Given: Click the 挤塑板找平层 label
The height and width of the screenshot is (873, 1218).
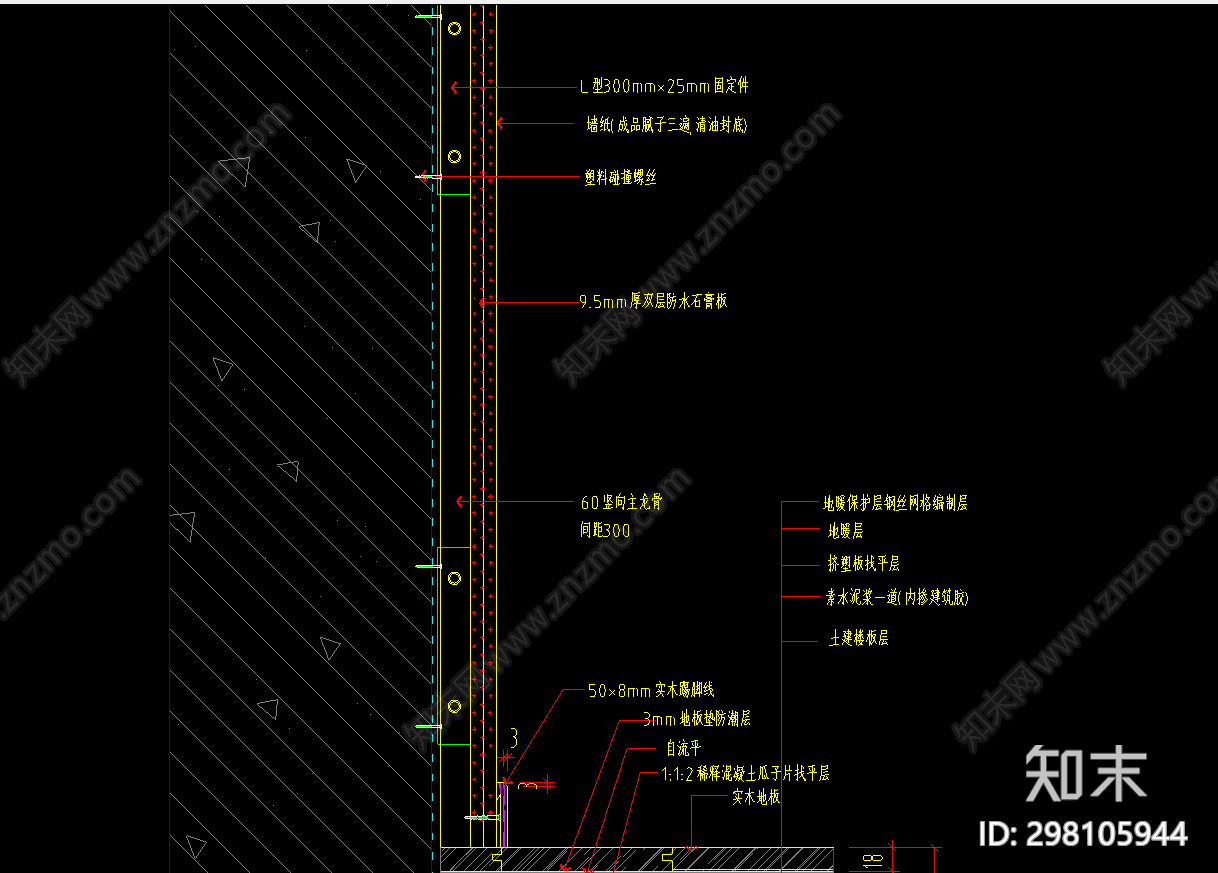Looking at the screenshot, I should [x=864, y=564].
